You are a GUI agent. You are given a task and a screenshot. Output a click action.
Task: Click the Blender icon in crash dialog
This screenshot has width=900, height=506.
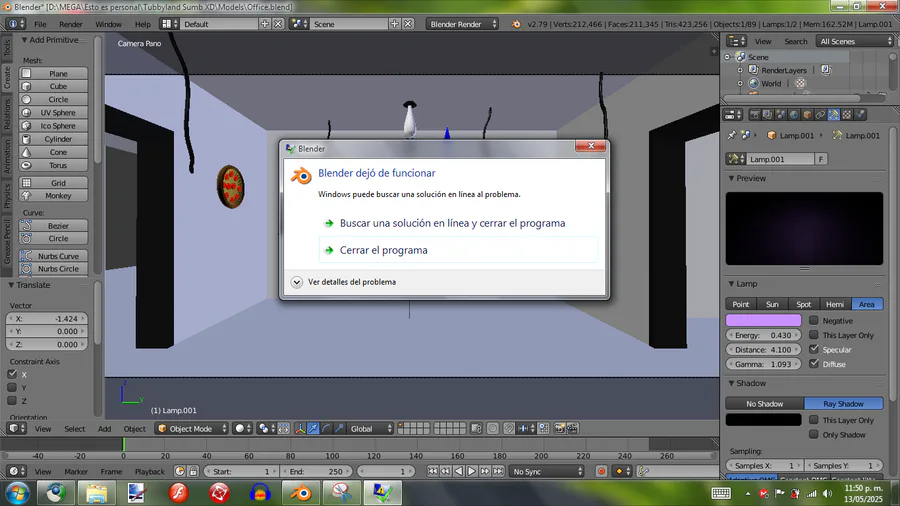(301, 175)
